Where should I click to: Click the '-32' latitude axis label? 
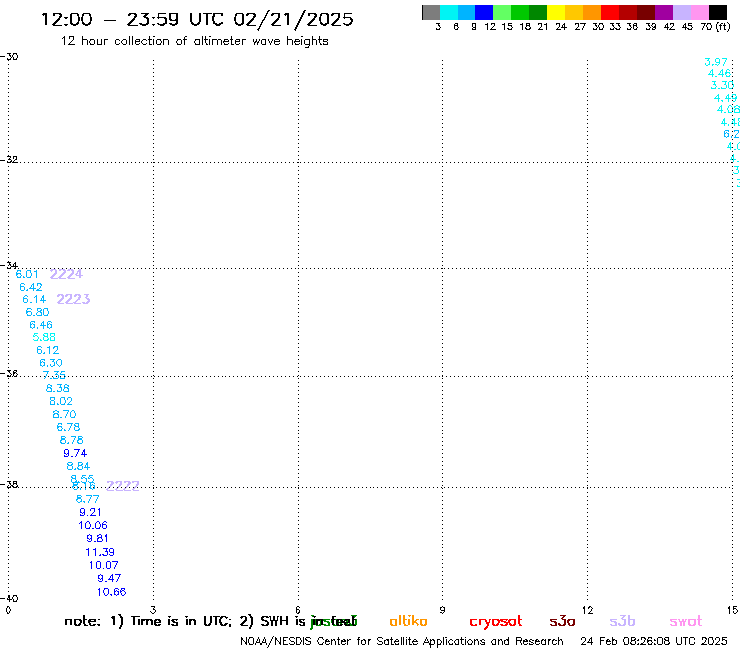pos(10,160)
